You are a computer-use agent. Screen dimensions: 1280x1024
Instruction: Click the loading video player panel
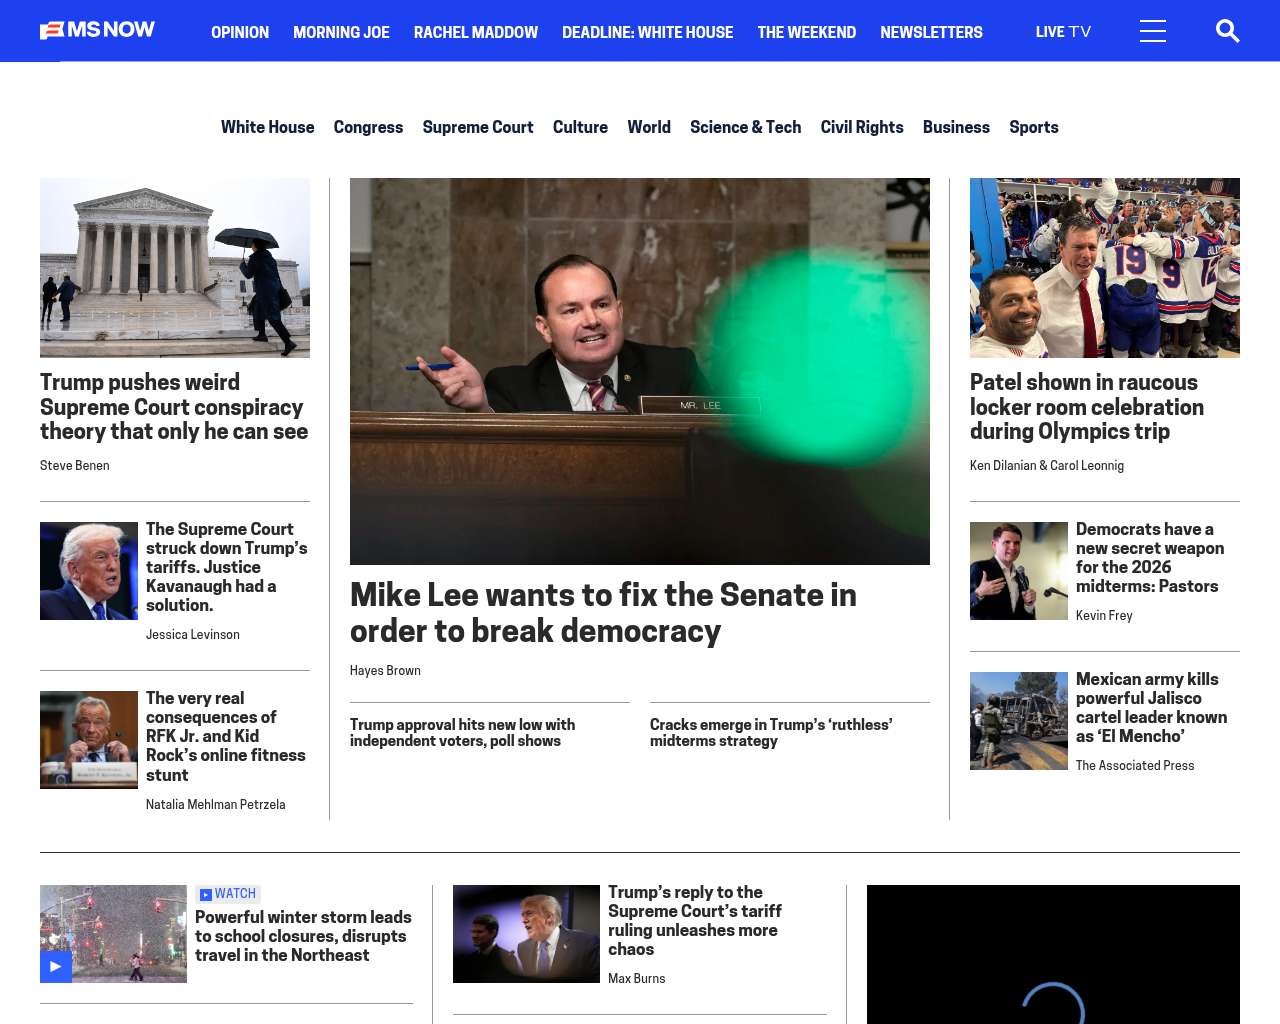point(1053,954)
